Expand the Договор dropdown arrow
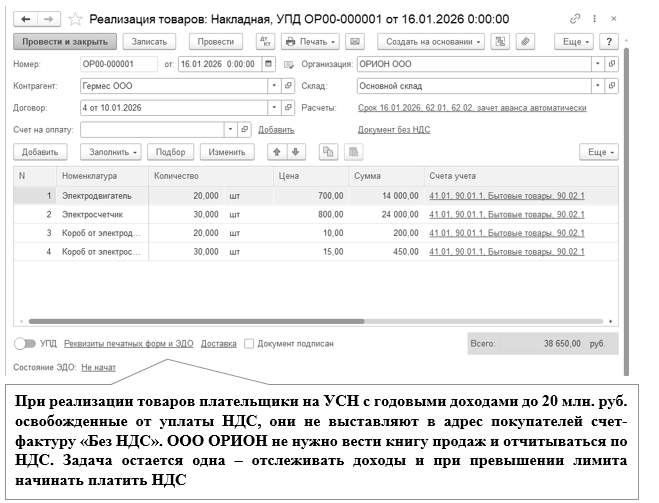Viewport: 659px width, 503px height. pos(274,108)
